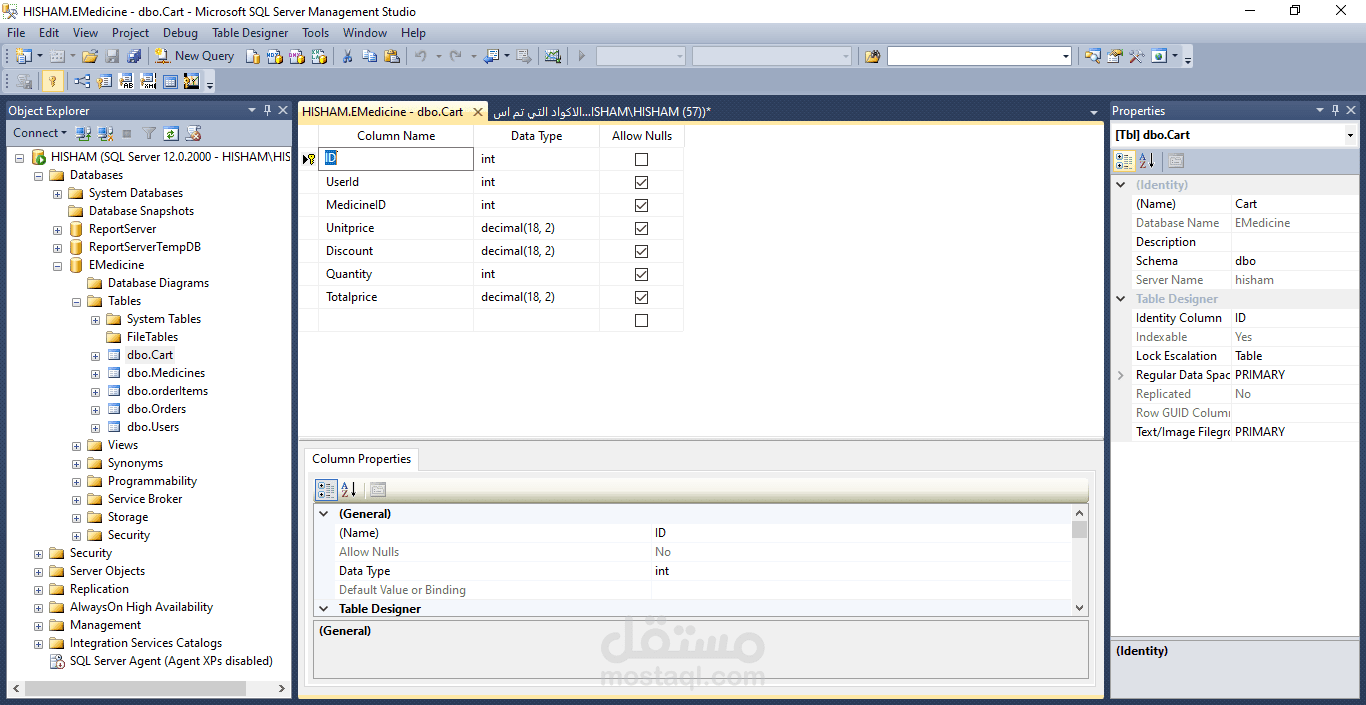Check Allow Nulls in the empty new row
This screenshot has width=1366, height=705.
641,320
